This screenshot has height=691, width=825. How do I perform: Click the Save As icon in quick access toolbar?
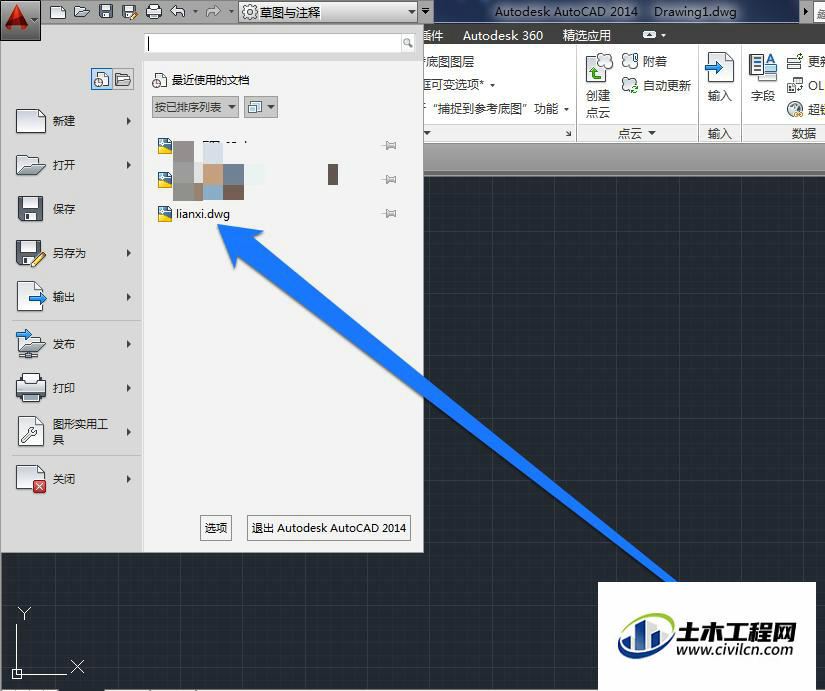(x=129, y=12)
